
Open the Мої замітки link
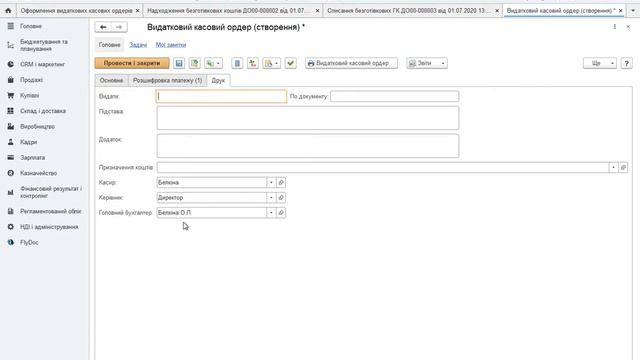tap(171, 45)
